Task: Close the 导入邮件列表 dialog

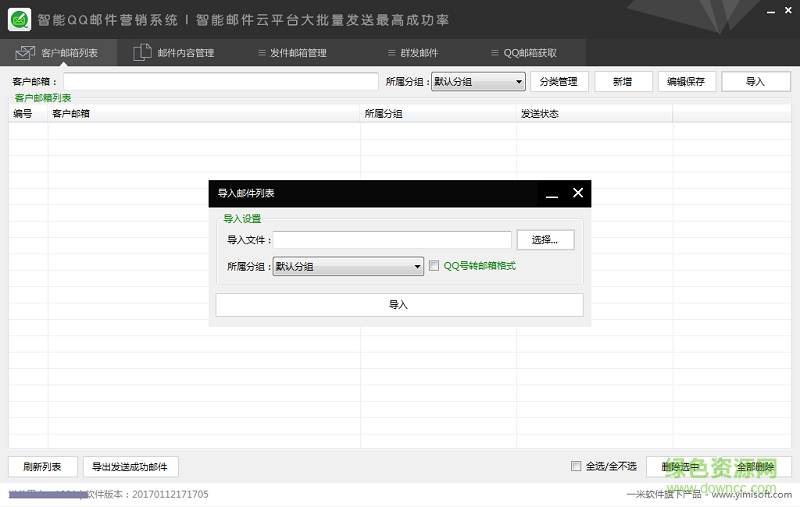Action: click(577, 193)
